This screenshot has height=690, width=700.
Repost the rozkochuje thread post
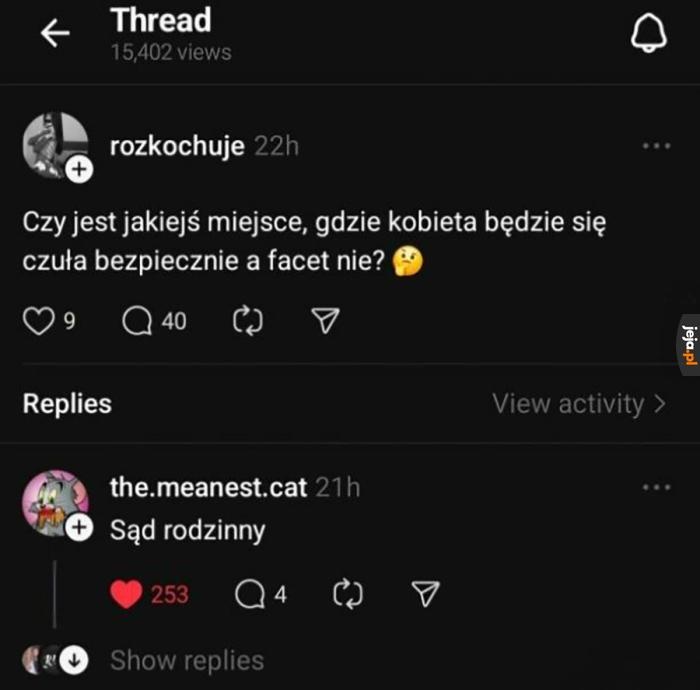click(x=246, y=321)
